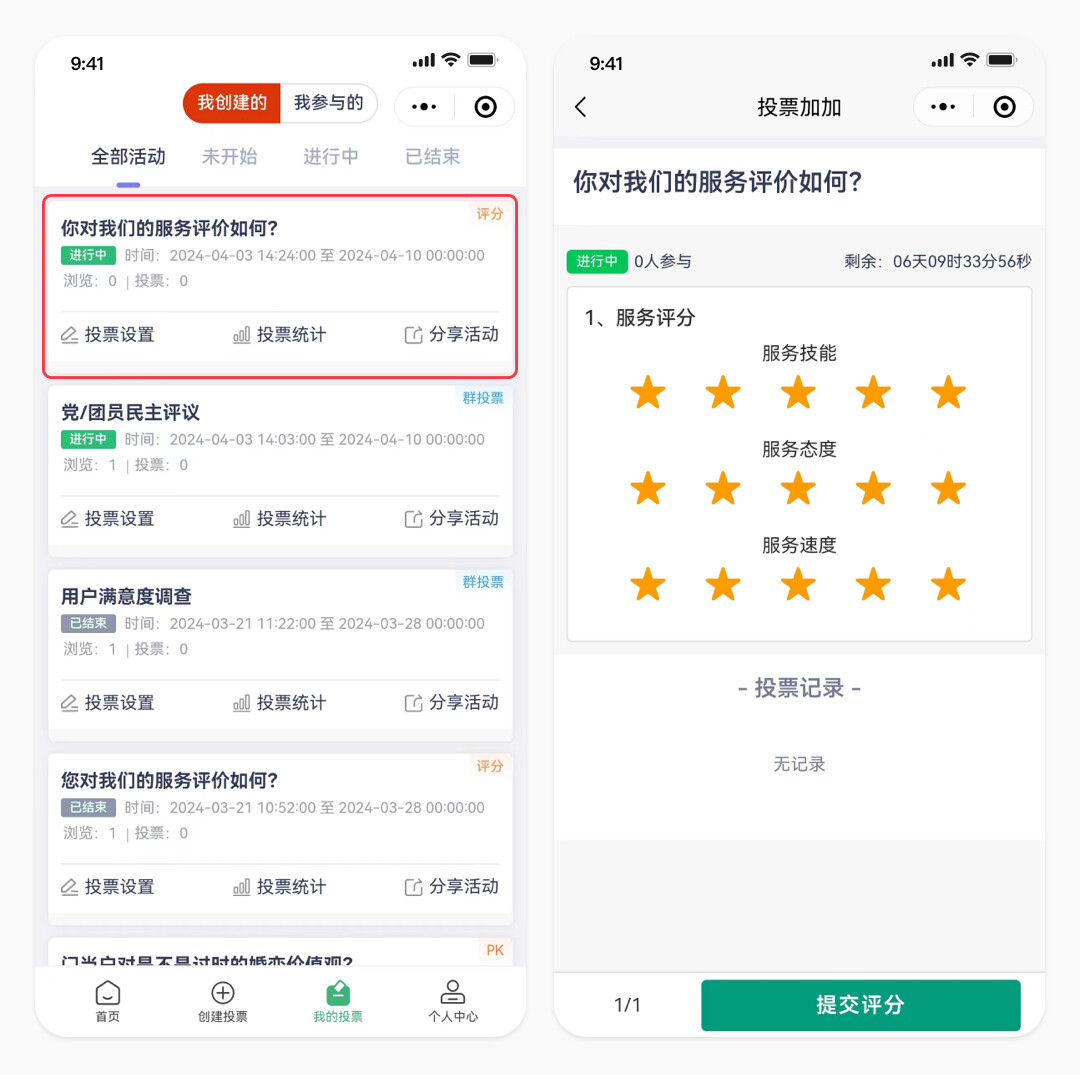Share the 用户满意度调查 activity
Image resolution: width=1080 pixels, height=1075 pixels.
[x=451, y=702]
